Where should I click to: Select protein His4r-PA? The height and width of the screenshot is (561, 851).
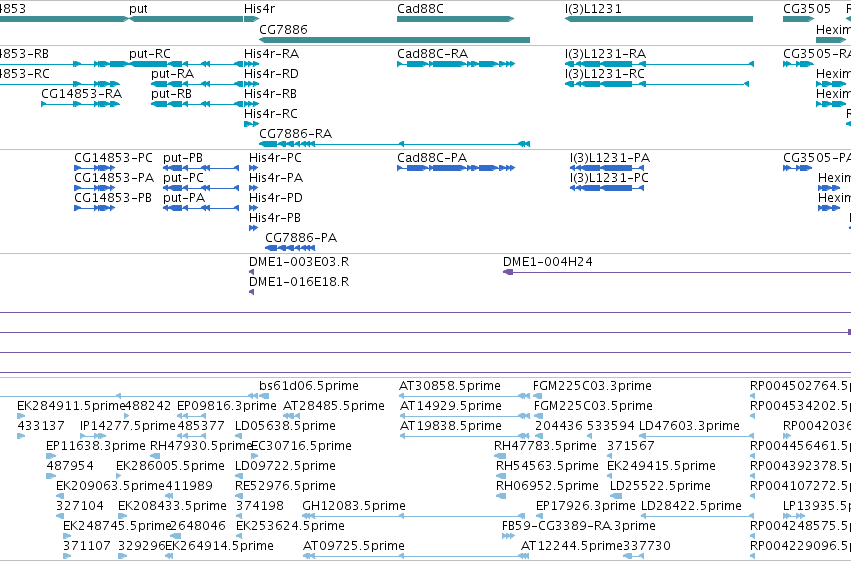[253, 188]
